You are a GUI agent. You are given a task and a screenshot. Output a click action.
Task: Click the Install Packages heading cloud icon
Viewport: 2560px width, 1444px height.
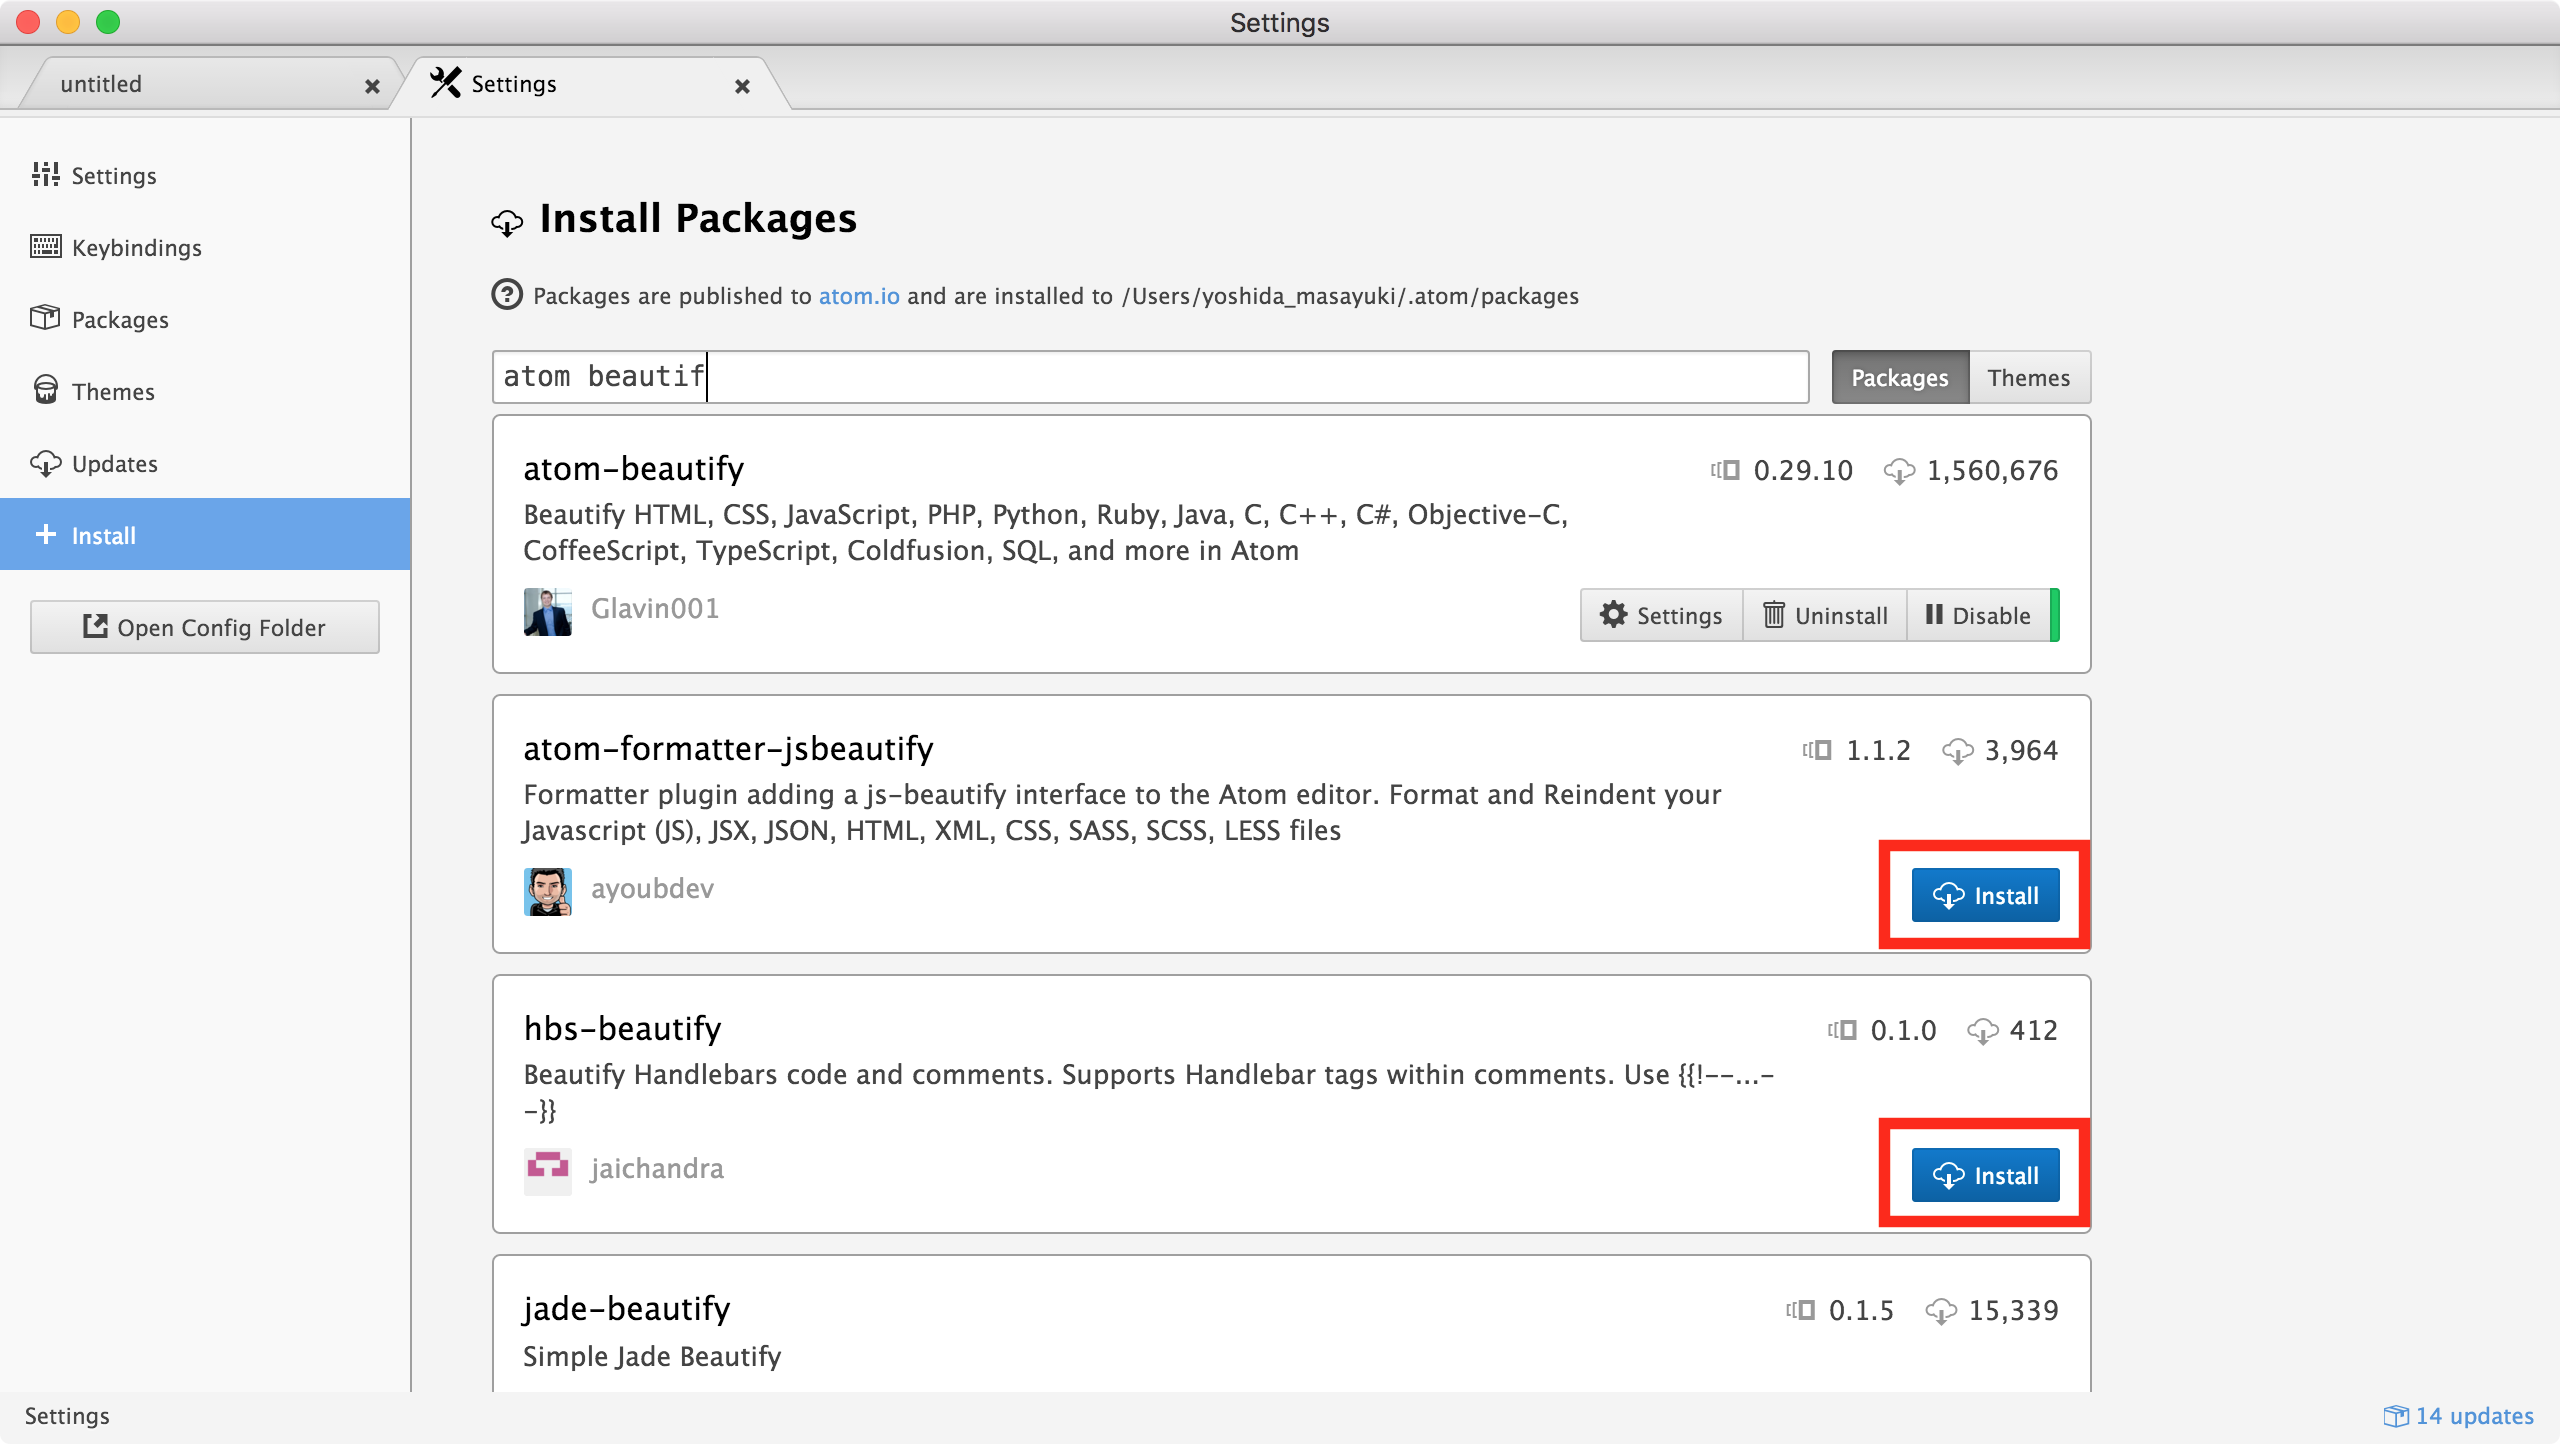click(507, 222)
